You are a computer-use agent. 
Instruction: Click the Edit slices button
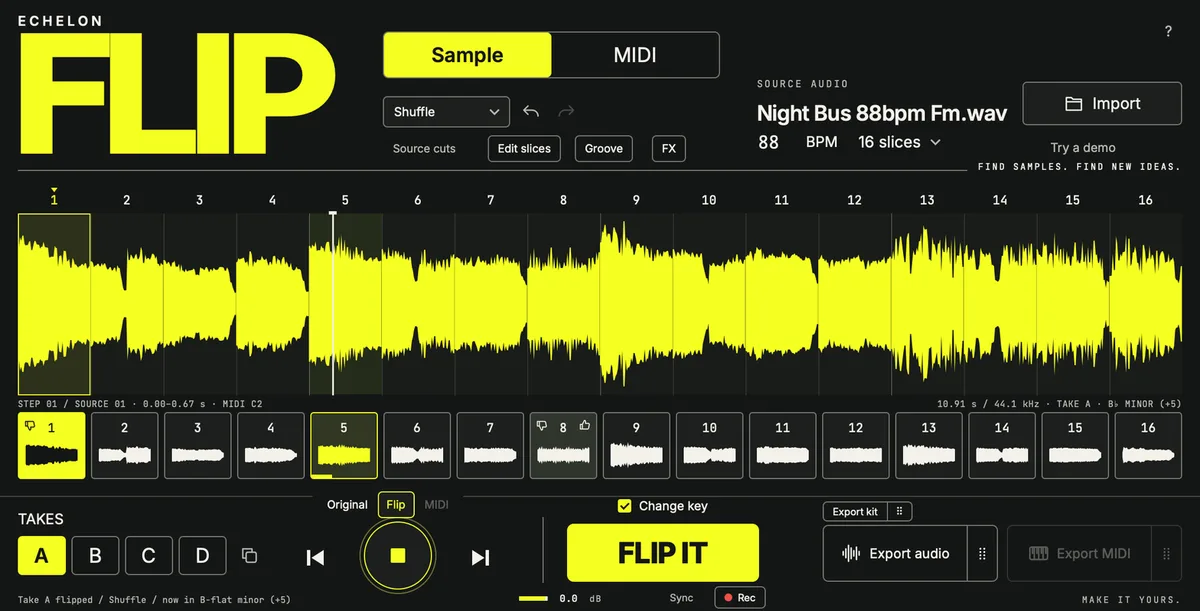click(524, 148)
